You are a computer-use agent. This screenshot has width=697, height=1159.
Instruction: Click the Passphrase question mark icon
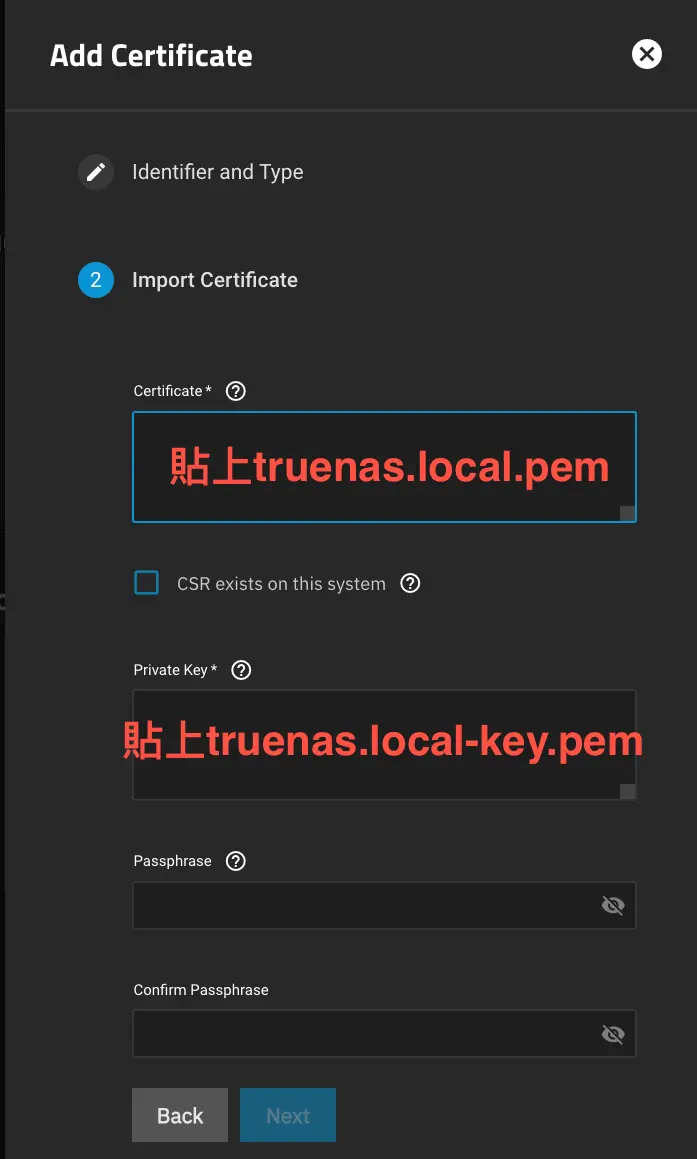tap(235, 860)
